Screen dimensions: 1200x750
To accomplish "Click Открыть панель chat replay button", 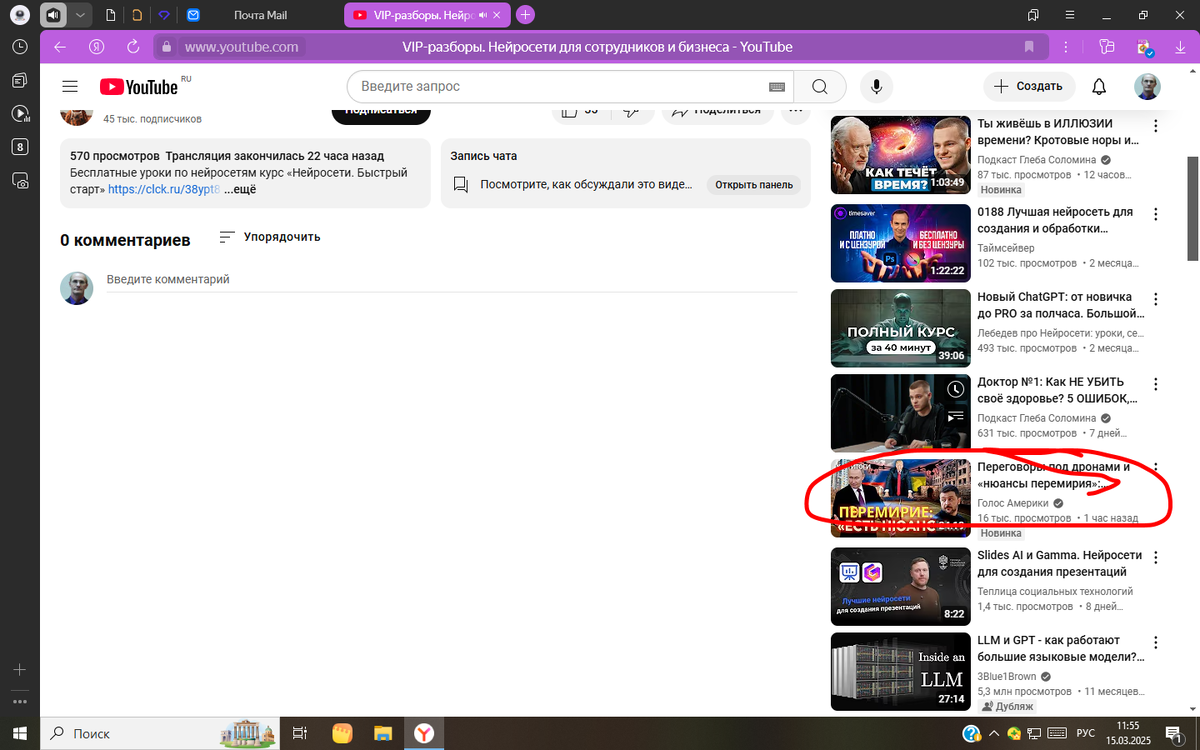I will pyautogui.click(x=755, y=184).
